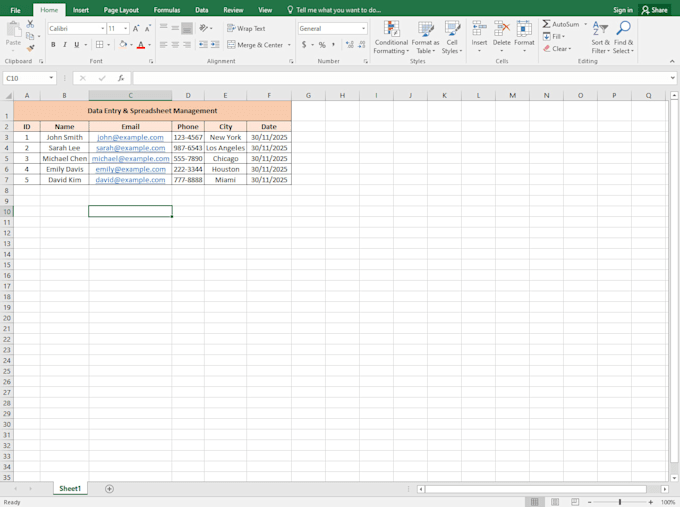Open Sort & Filter menu
Image resolution: width=680 pixels, height=507 pixels.
point(600,37)
